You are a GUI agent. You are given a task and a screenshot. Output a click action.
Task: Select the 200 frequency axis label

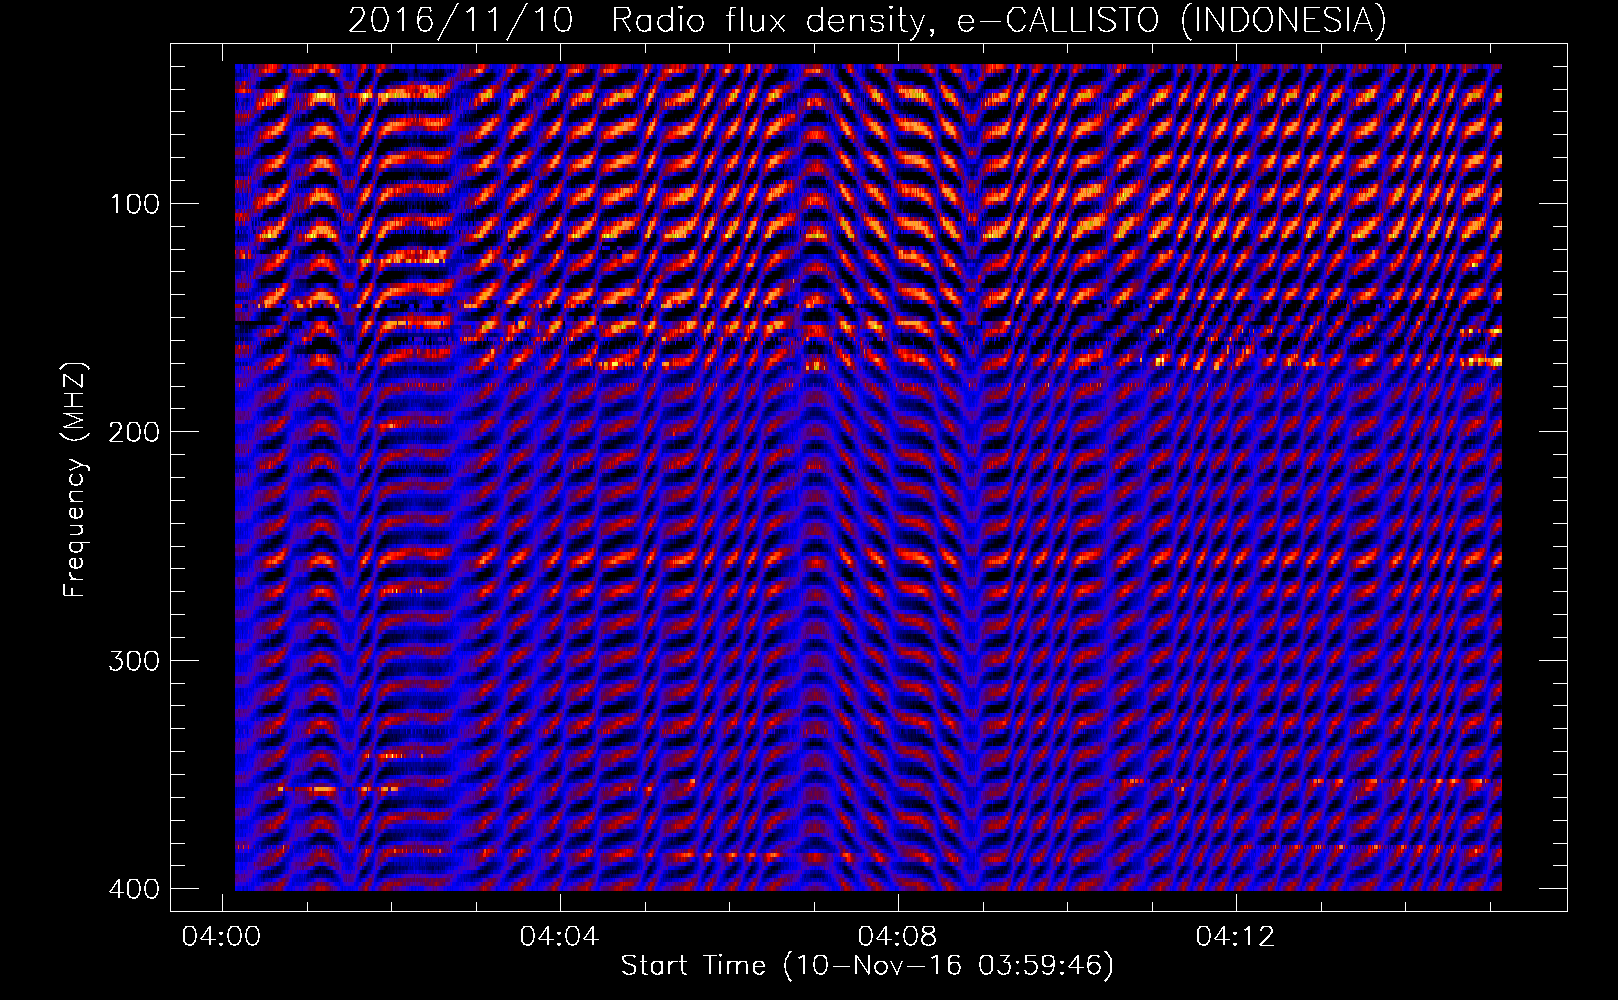coord(133,432)
